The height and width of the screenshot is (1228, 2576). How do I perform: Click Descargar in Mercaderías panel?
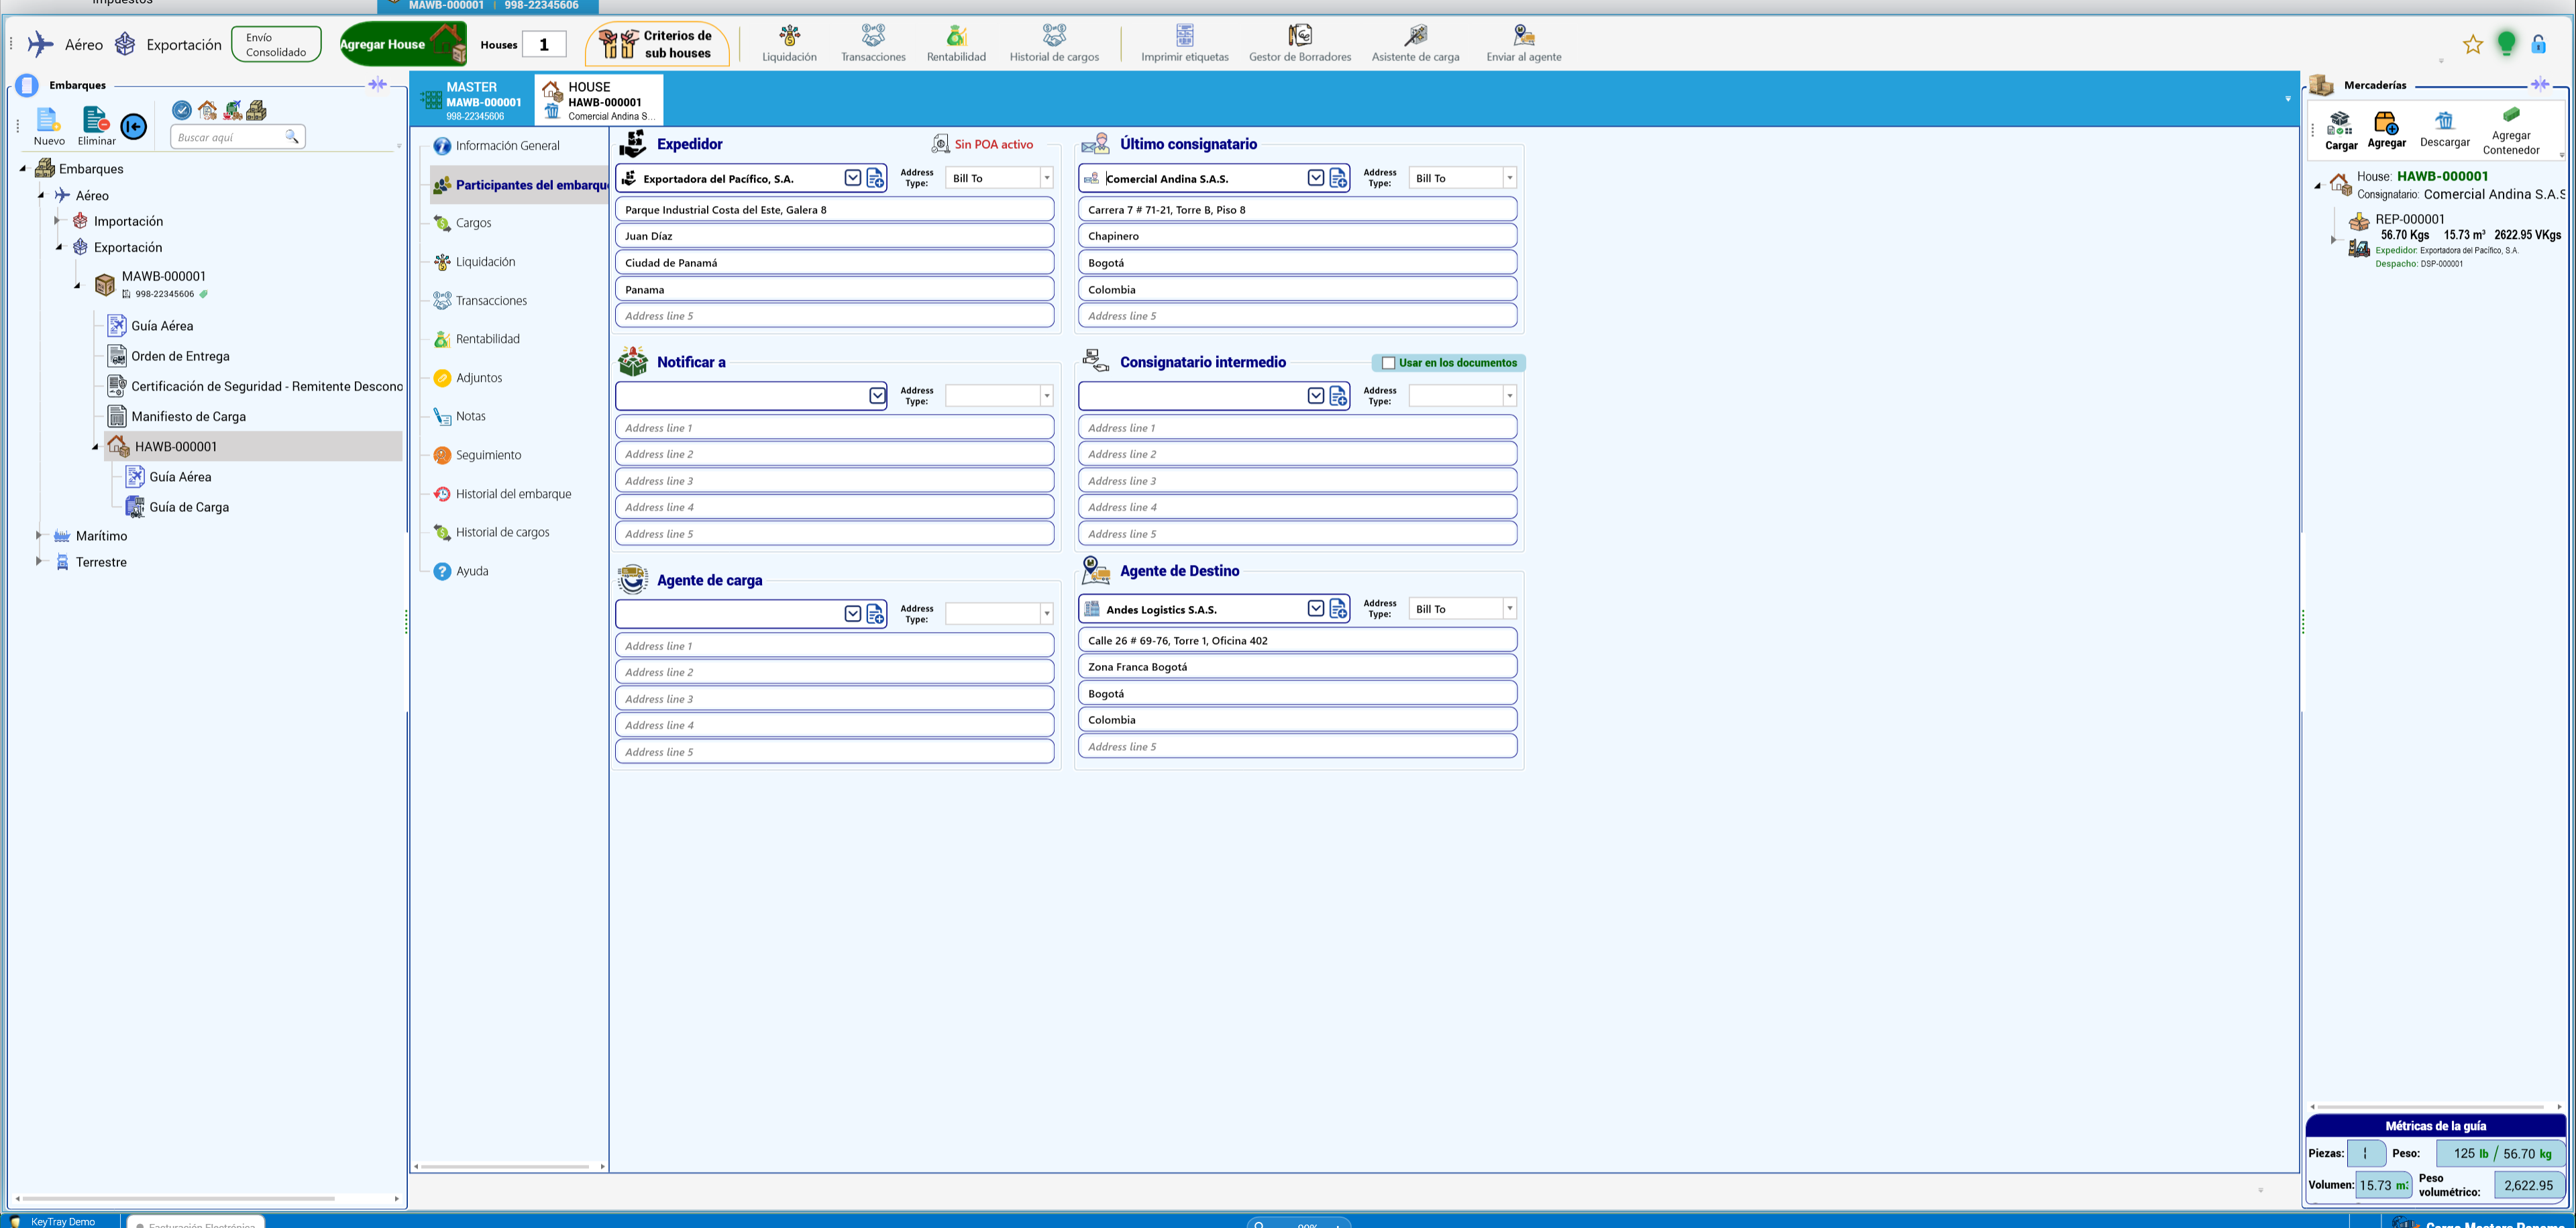pos(2444,131)
